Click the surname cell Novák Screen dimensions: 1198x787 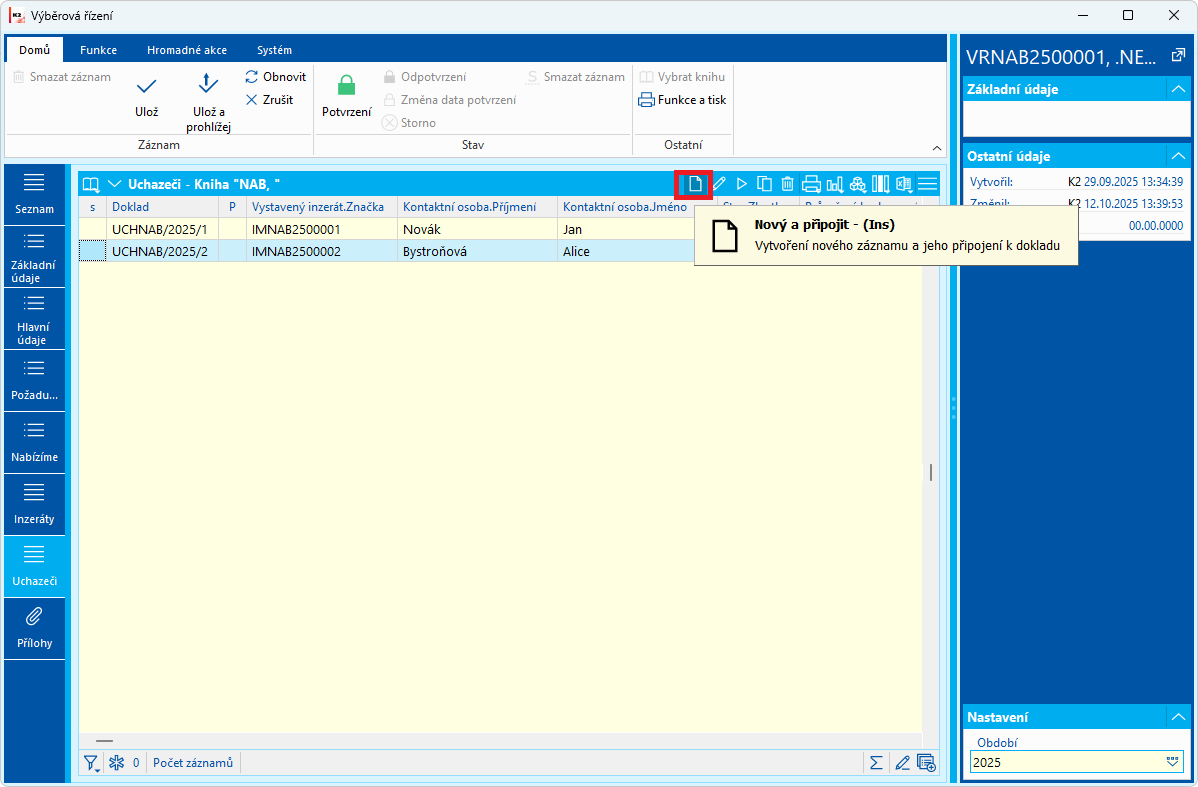[x=478, y=229]
